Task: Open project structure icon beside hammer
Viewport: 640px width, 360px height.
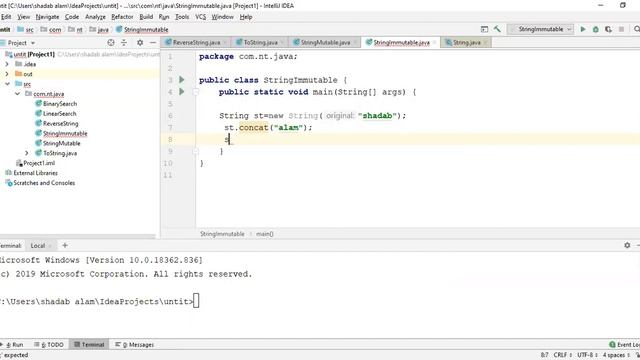Action: click(x=484, y=29)
